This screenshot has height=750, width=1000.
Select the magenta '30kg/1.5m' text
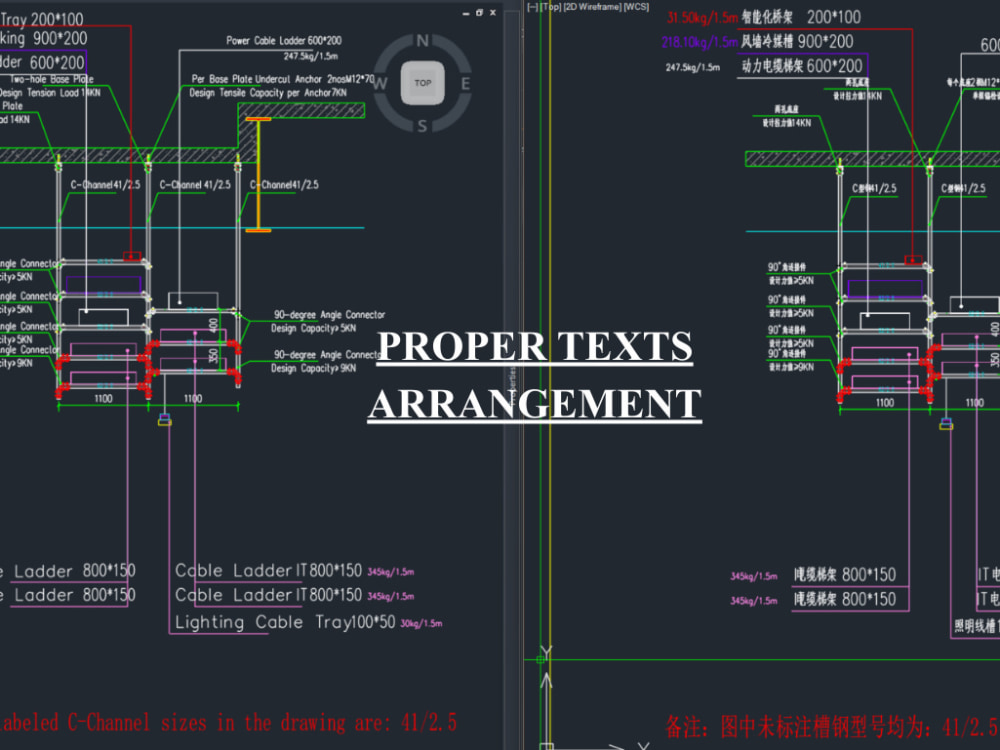(x=421, y=624)
